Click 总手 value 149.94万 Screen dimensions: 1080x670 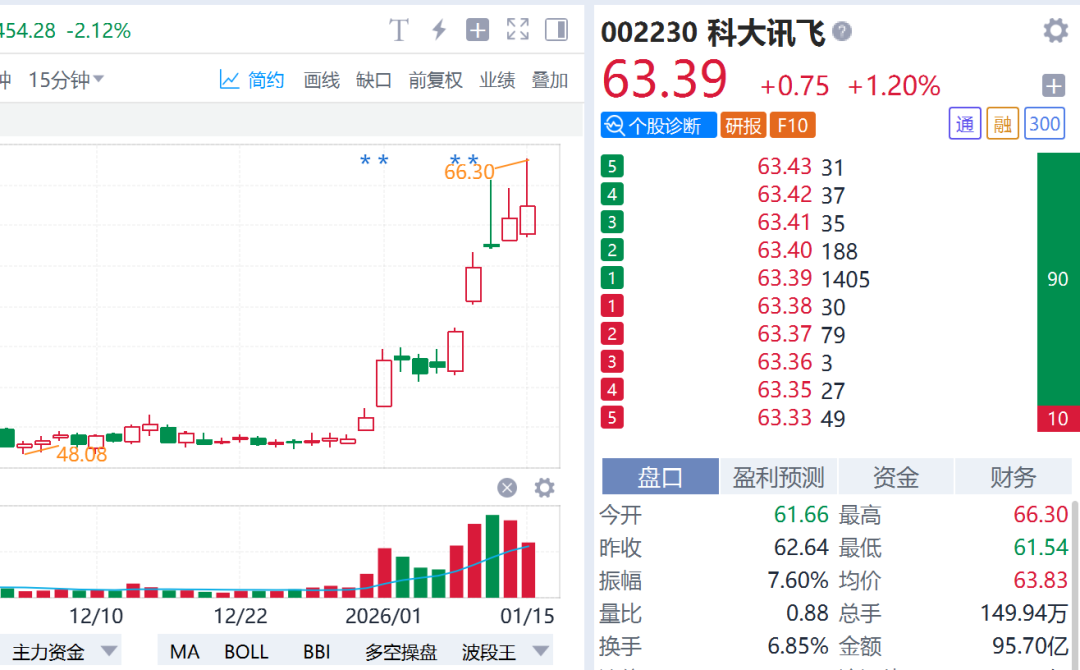[x=1024, y=613]
